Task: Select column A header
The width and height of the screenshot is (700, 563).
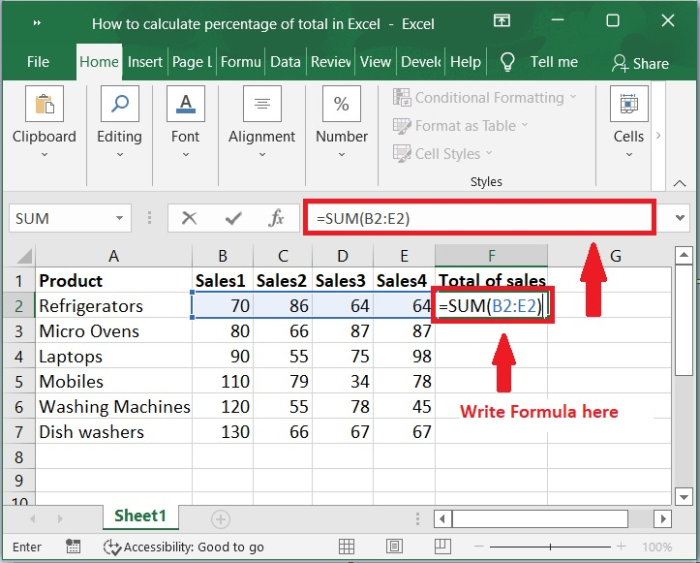Action: tap(114, 256)
